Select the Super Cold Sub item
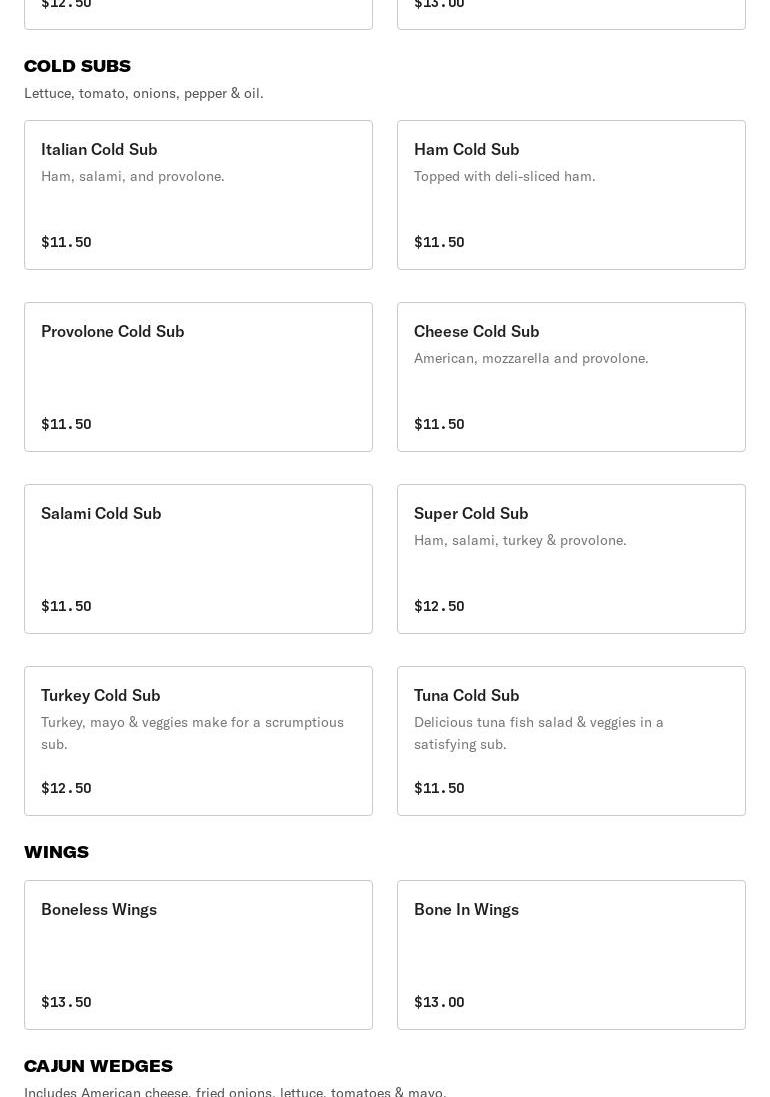Screen dimensions: 770x1097 [x=571, y=559]
